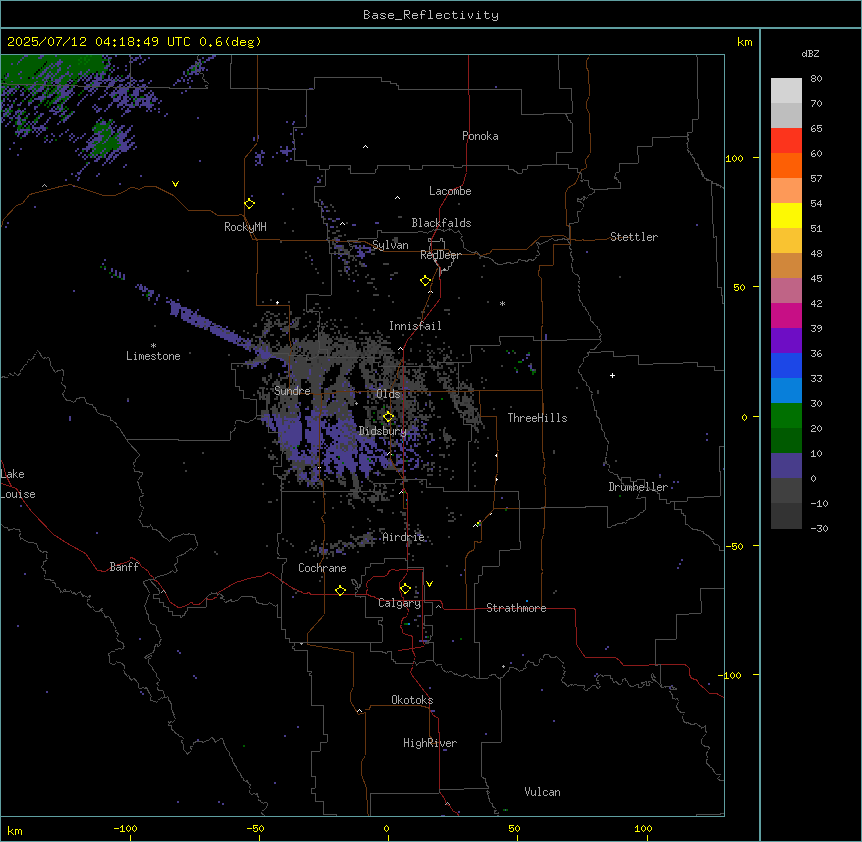Select the light gray 80 dBZ legend swatch

pyautogui.click(x=786, y=91)
